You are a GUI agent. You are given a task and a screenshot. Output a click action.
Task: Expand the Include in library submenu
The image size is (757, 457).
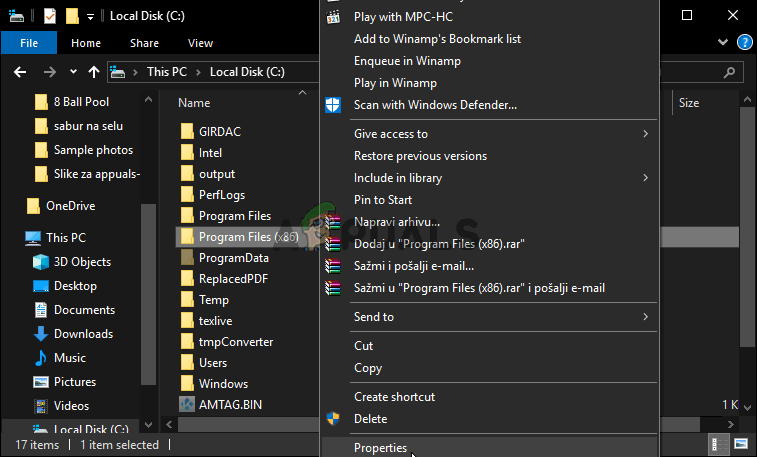pyautogui.click(x=645, y=178)
